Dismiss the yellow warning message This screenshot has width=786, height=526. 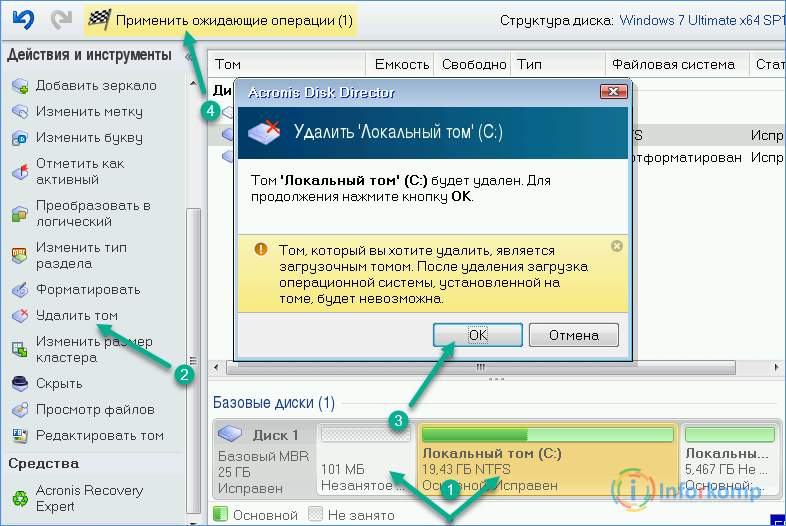pyautogui.click(x=617, y=246)
